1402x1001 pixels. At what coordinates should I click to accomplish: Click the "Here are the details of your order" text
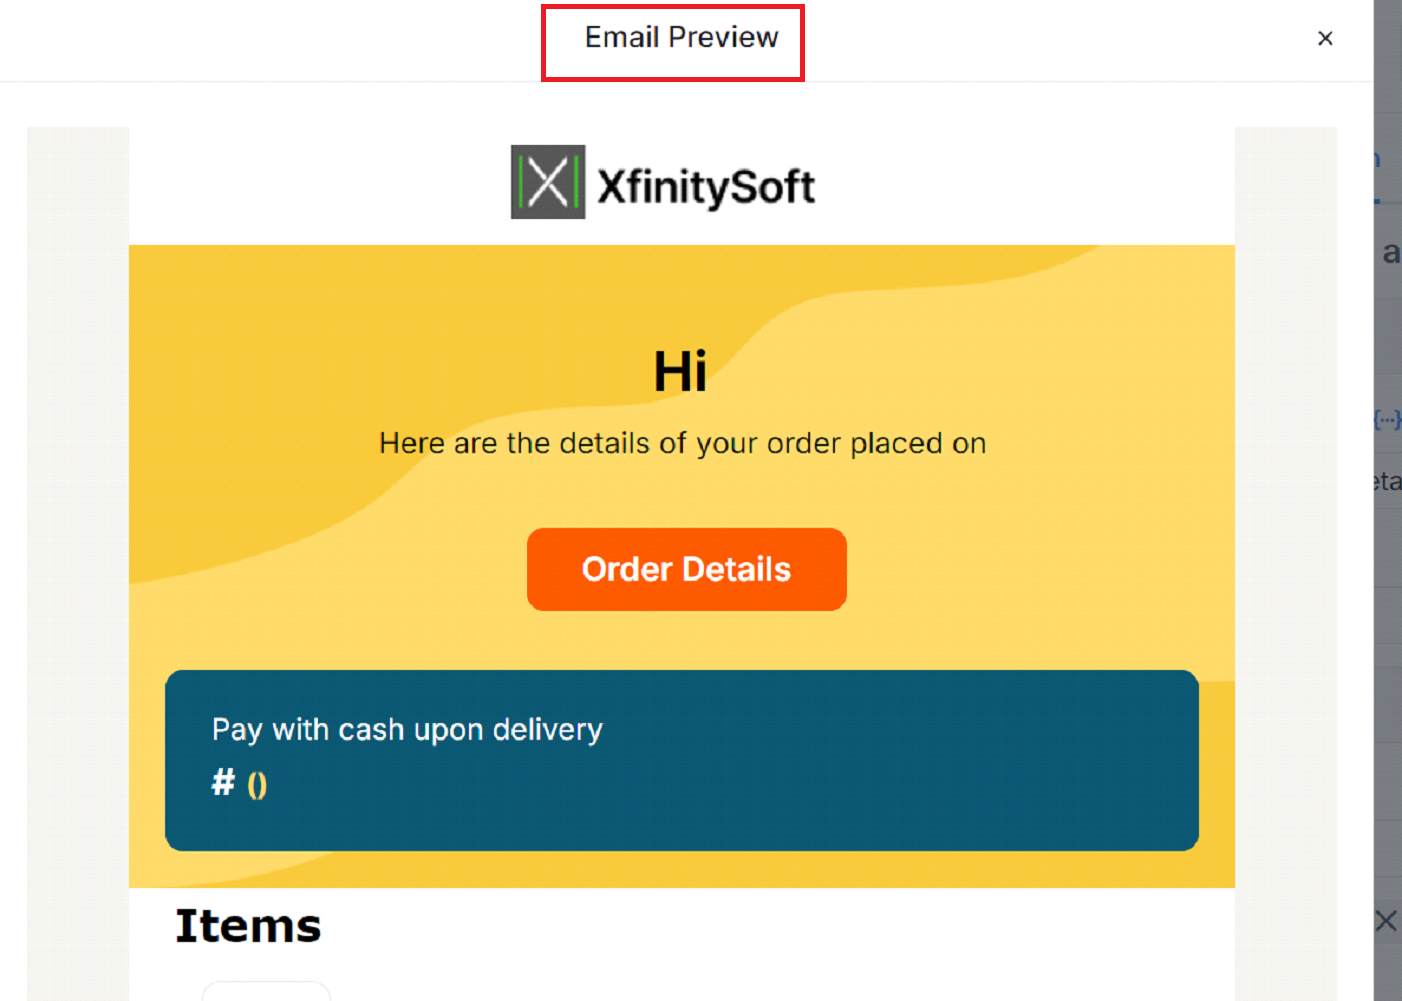(682, 443)
